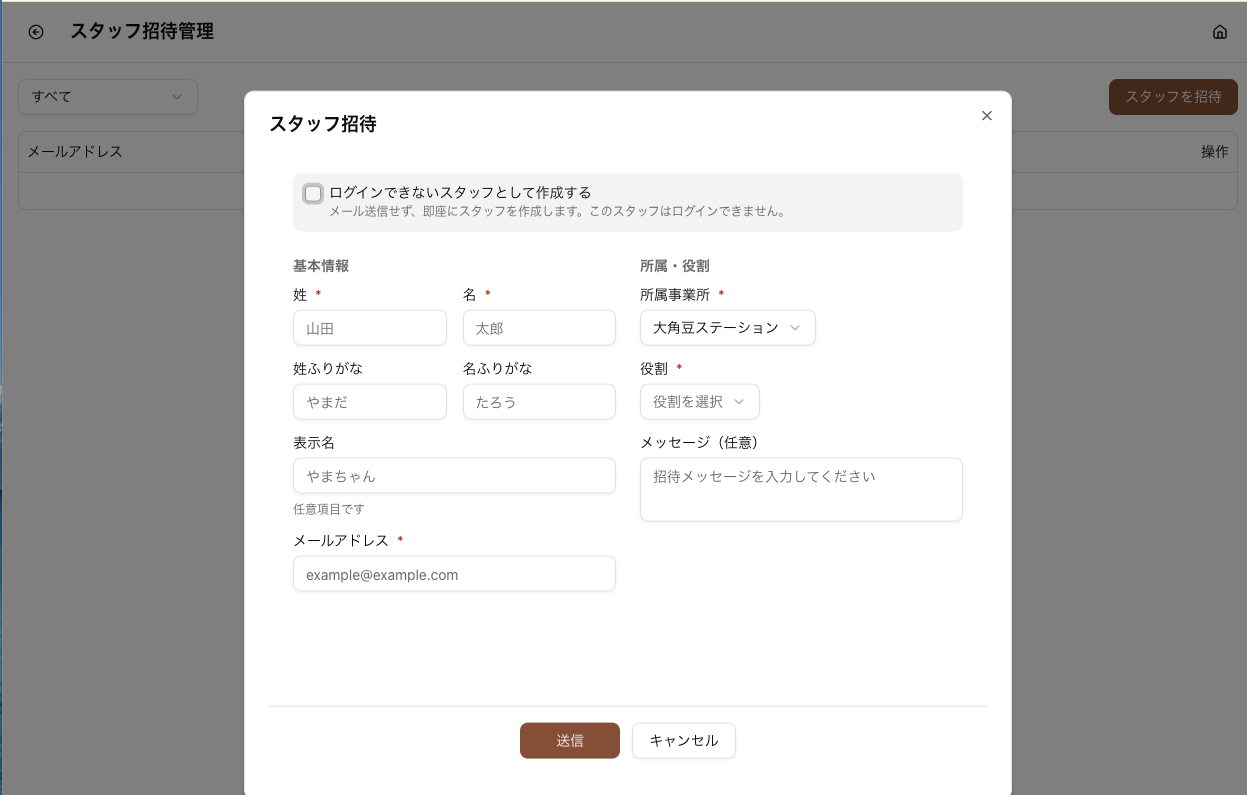Focus the 表示名 input field

click(x=454, y=476)
